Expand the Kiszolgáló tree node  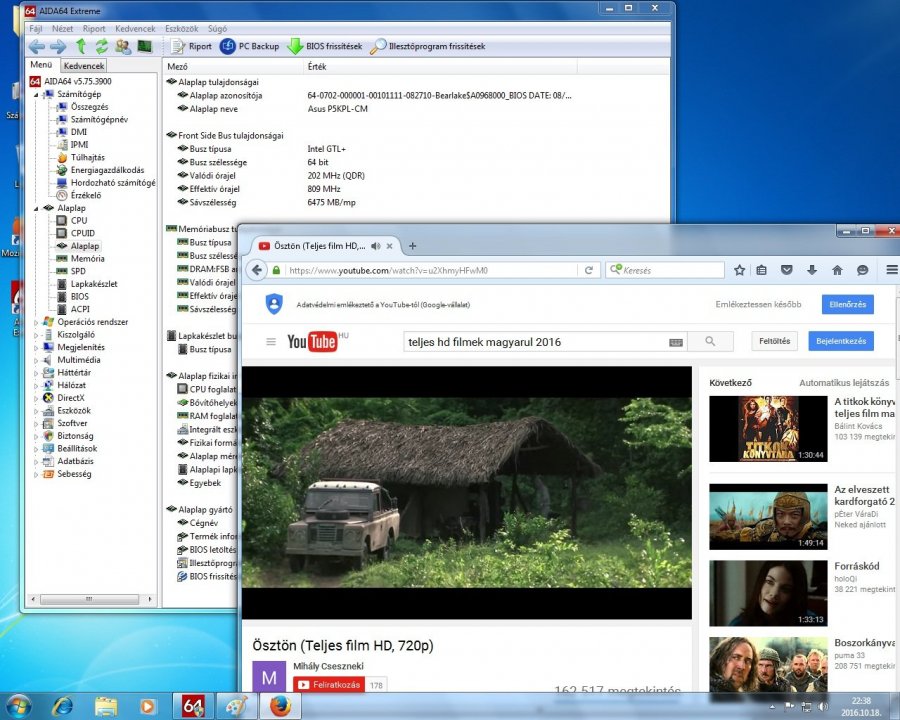36,335
